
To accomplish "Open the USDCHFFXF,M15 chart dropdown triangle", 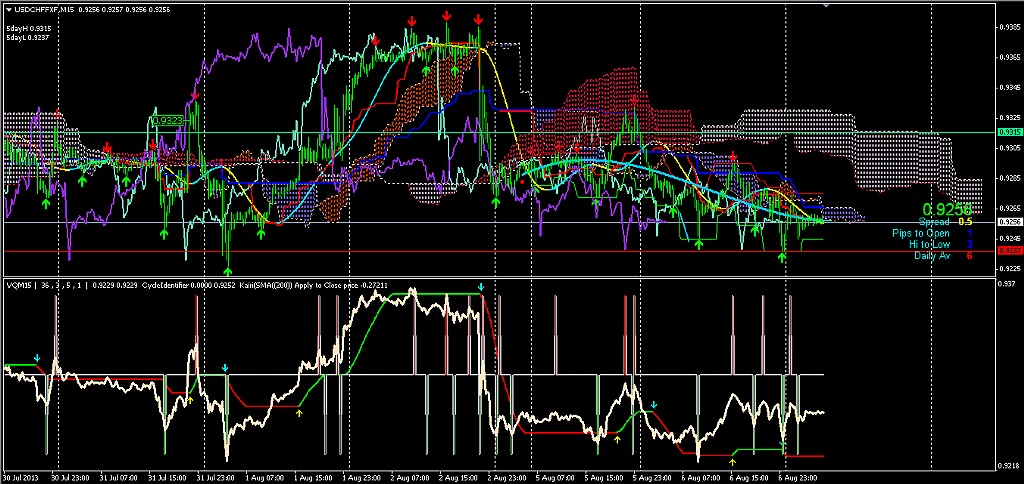I will [x=8, y=9].
